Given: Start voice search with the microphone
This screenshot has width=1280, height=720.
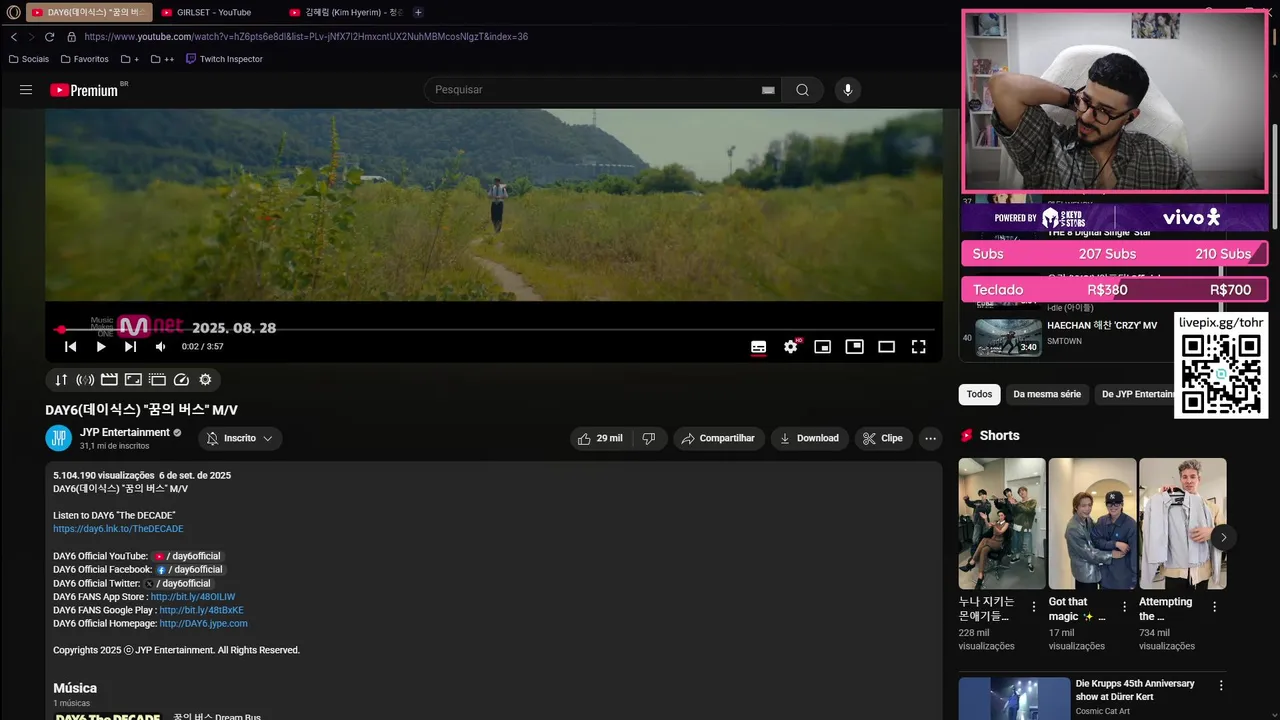Looking at the screenshot, I should click(x=848, y=90).
